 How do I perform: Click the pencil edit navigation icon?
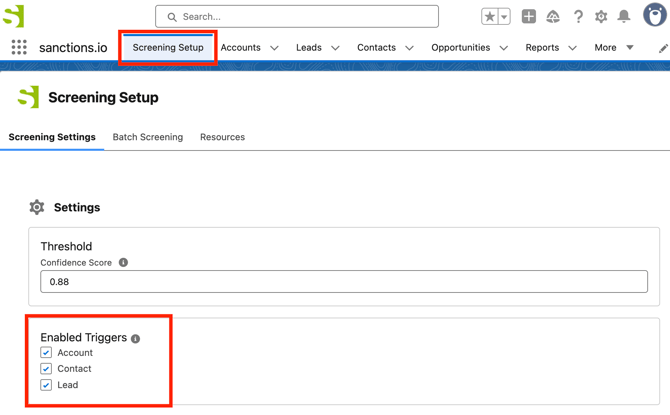(x=663, y=49)
